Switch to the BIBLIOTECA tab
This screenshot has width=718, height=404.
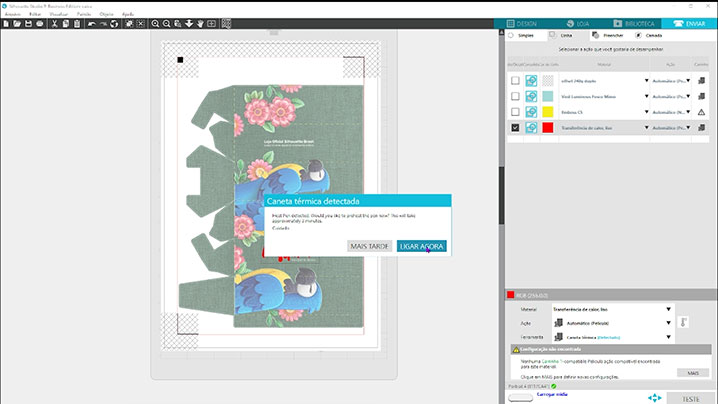635,22
